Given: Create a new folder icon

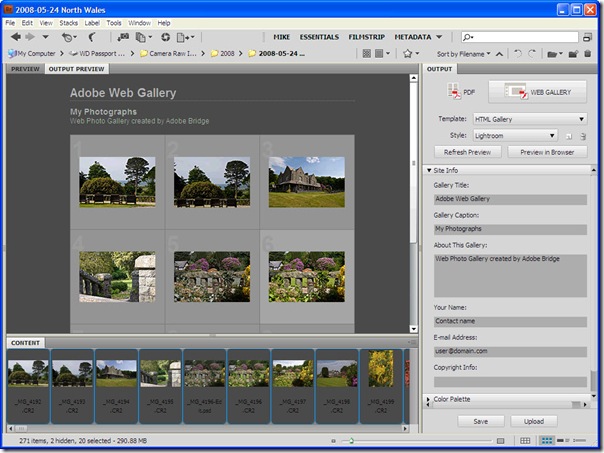Looking at the screenshot, I should (573, 54).
